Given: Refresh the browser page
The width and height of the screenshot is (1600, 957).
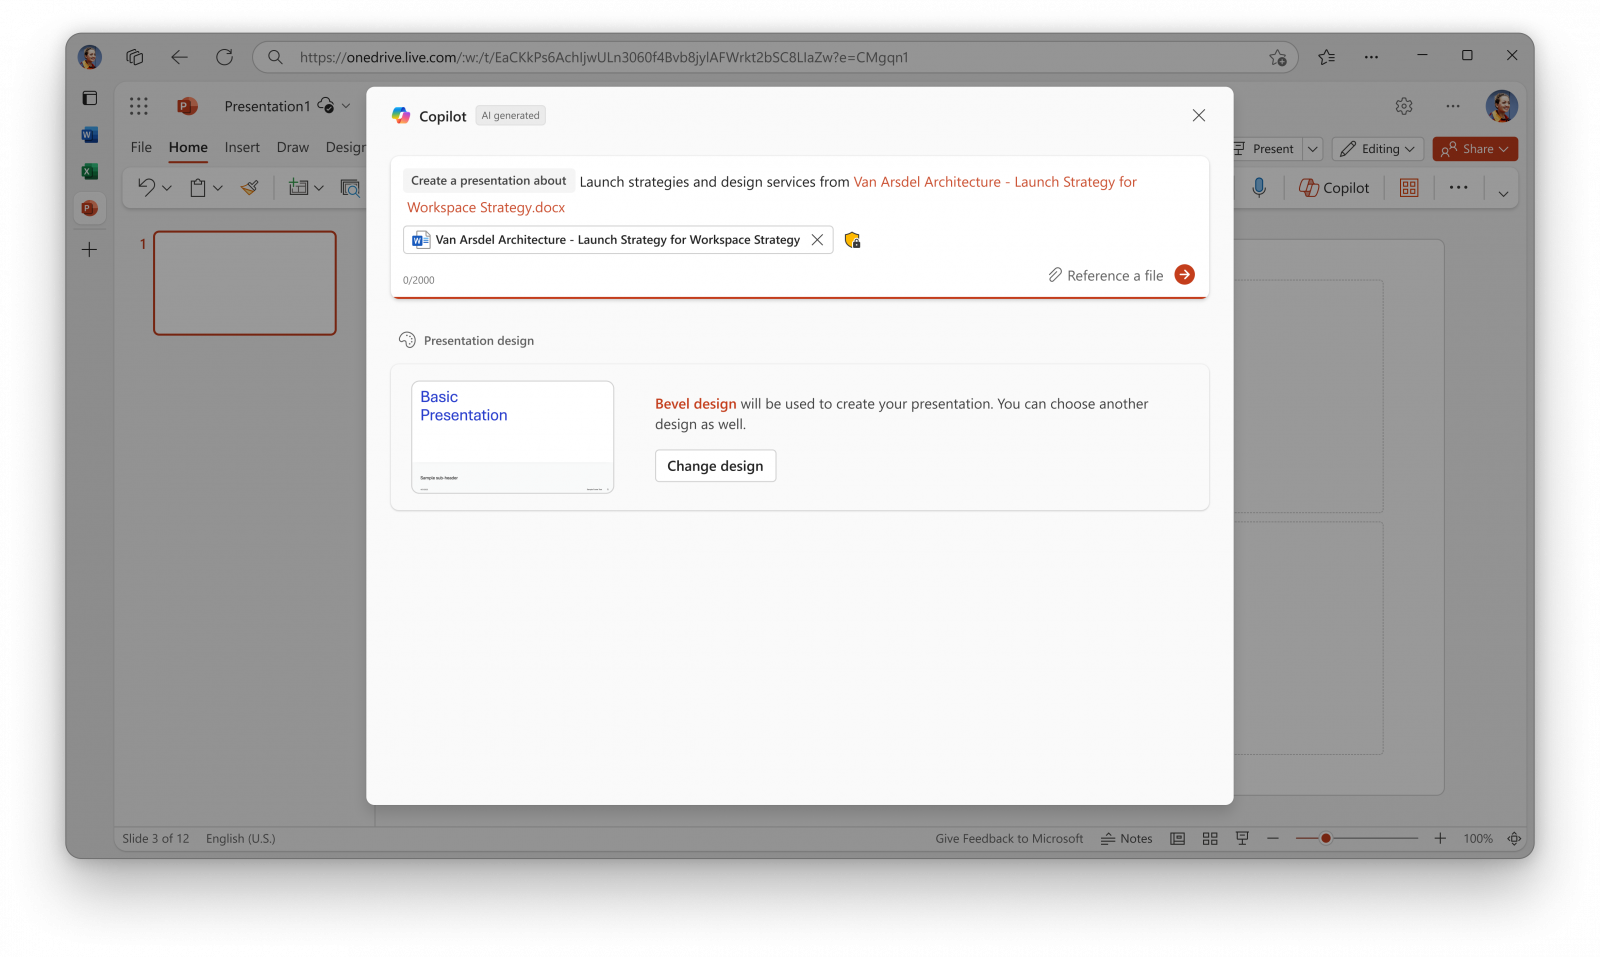Looking at the screenshot, I should (224, 57).
